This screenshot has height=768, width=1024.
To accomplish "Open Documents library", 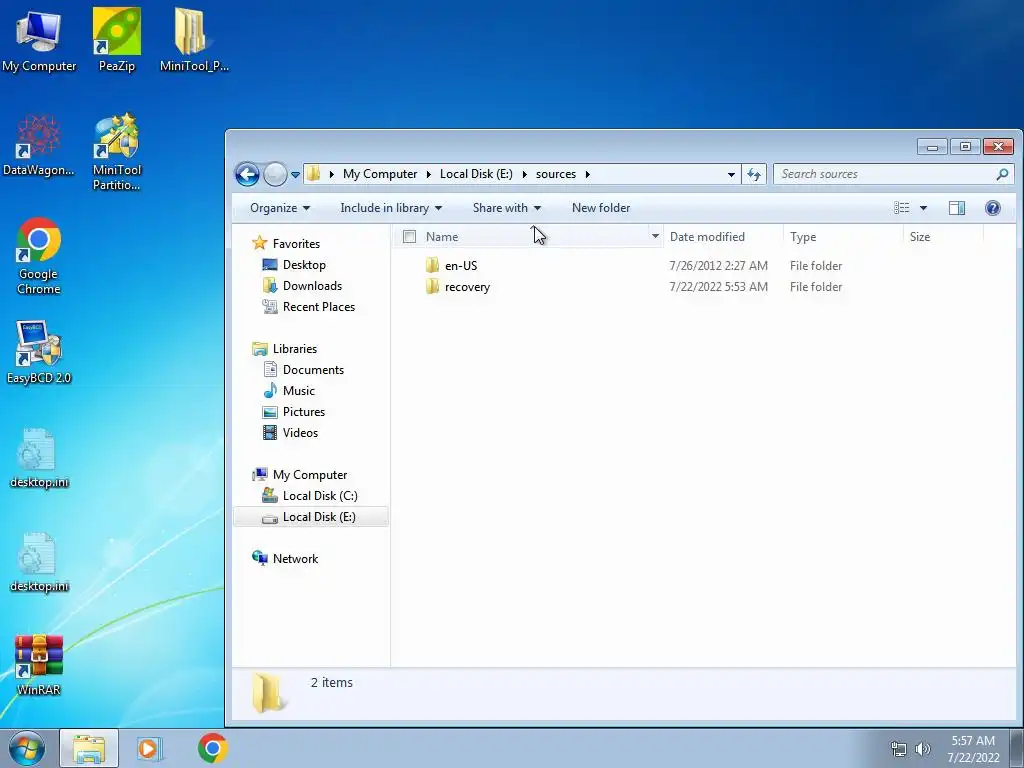I will tap(313, 370).
